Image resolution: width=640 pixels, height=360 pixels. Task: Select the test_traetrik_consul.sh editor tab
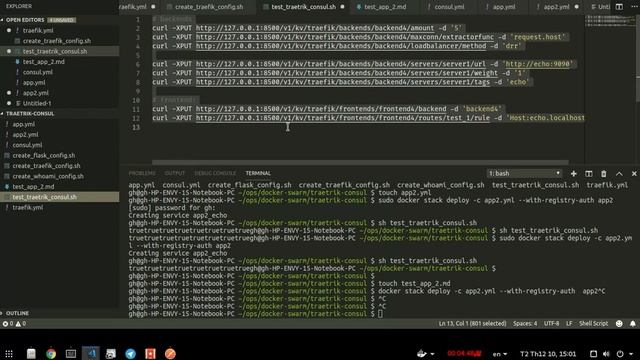point(303,7)
